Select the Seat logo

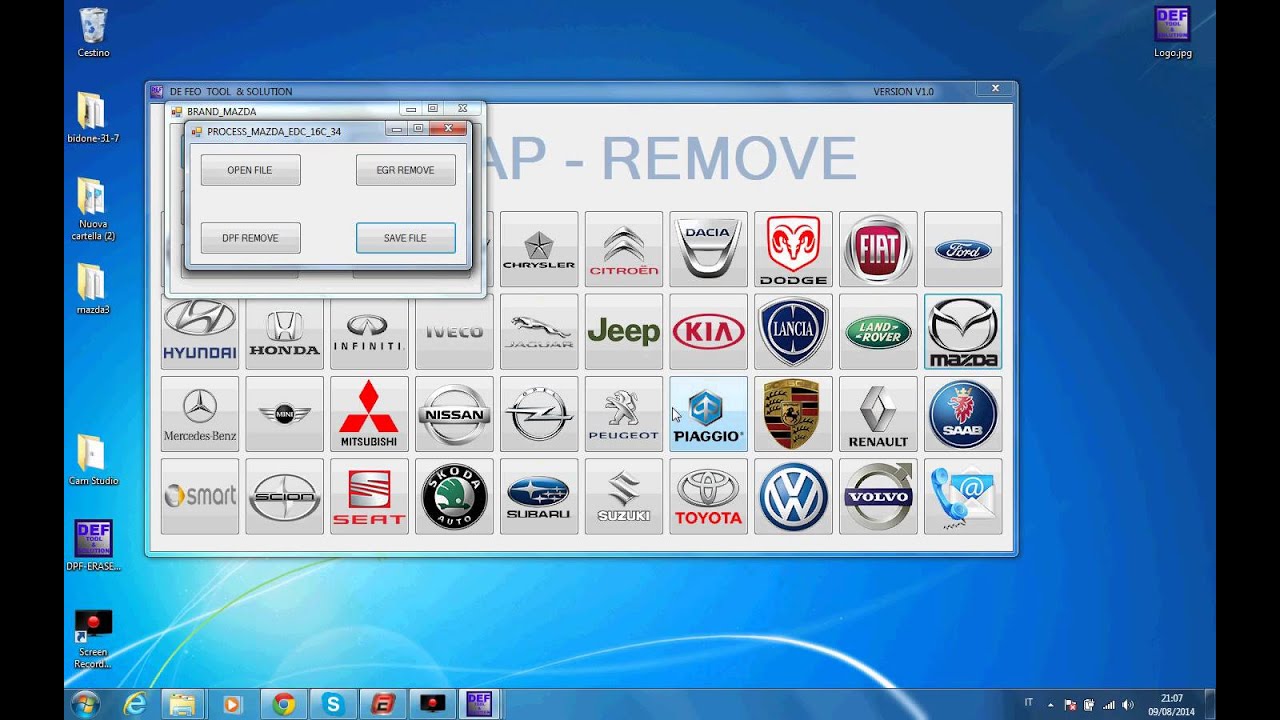369,496
